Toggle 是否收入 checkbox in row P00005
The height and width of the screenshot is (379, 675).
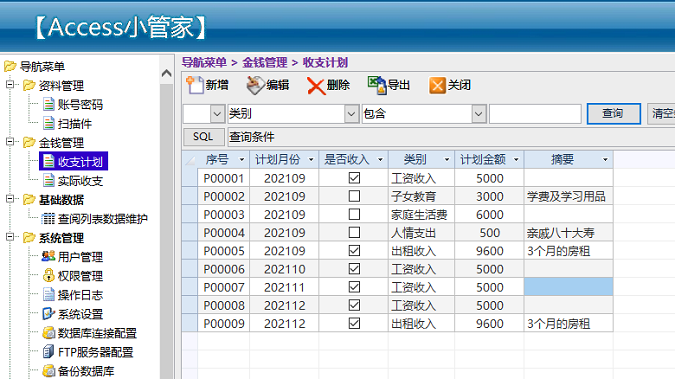pyautogui.click(x=354, y=250)
